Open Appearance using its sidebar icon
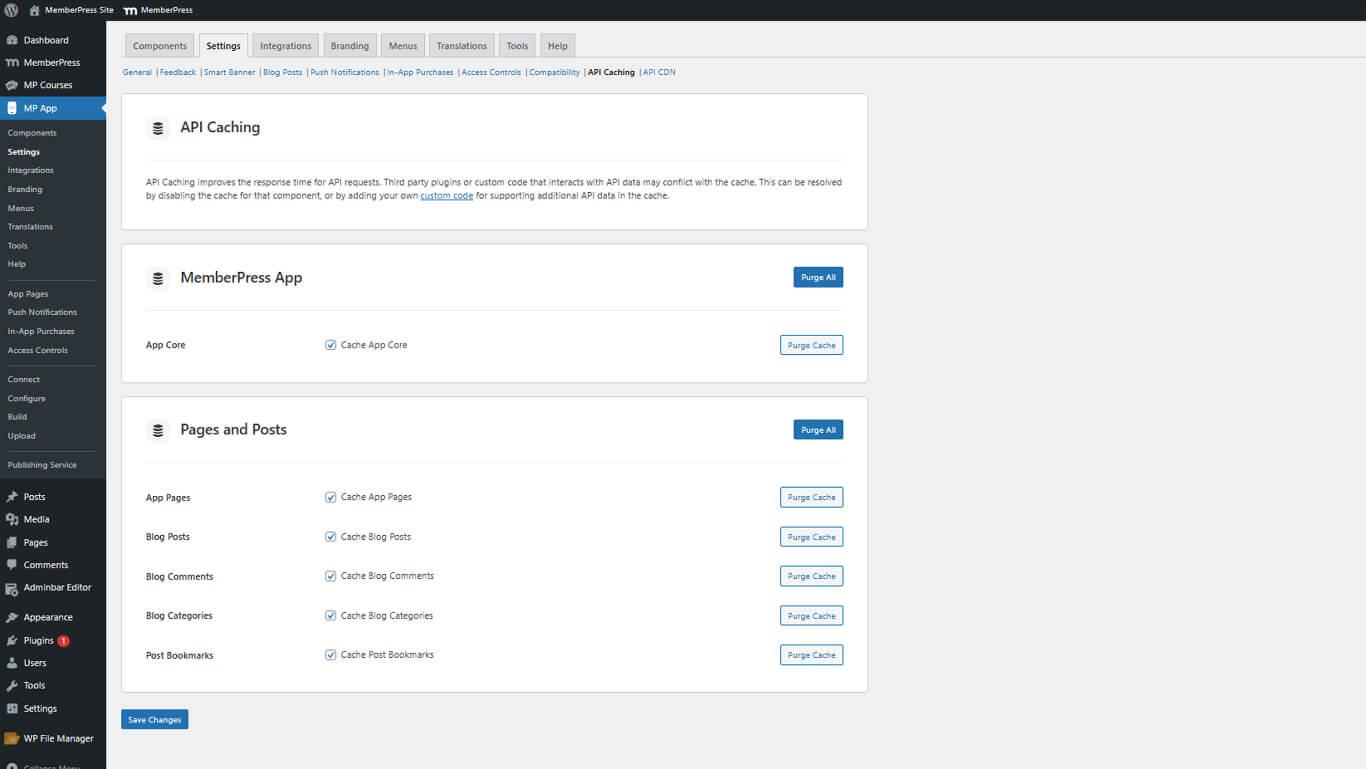 point(13,617)
